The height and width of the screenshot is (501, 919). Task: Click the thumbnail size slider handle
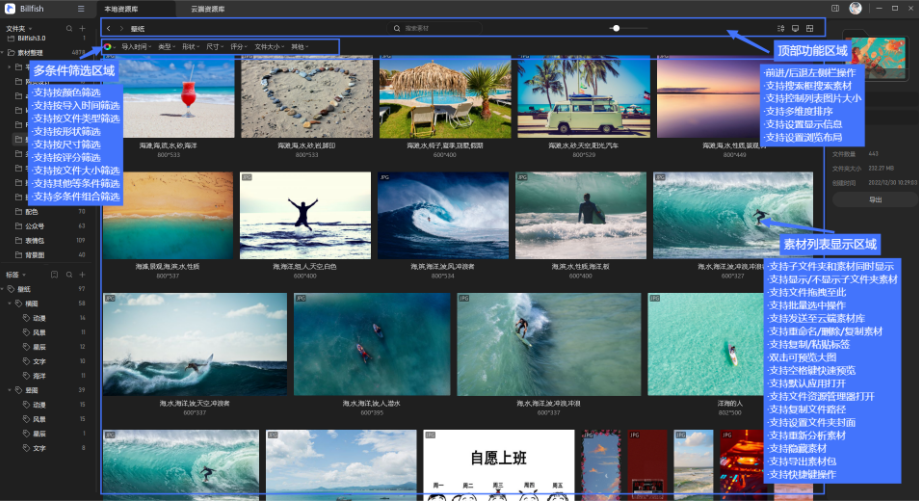coord(615,28)
